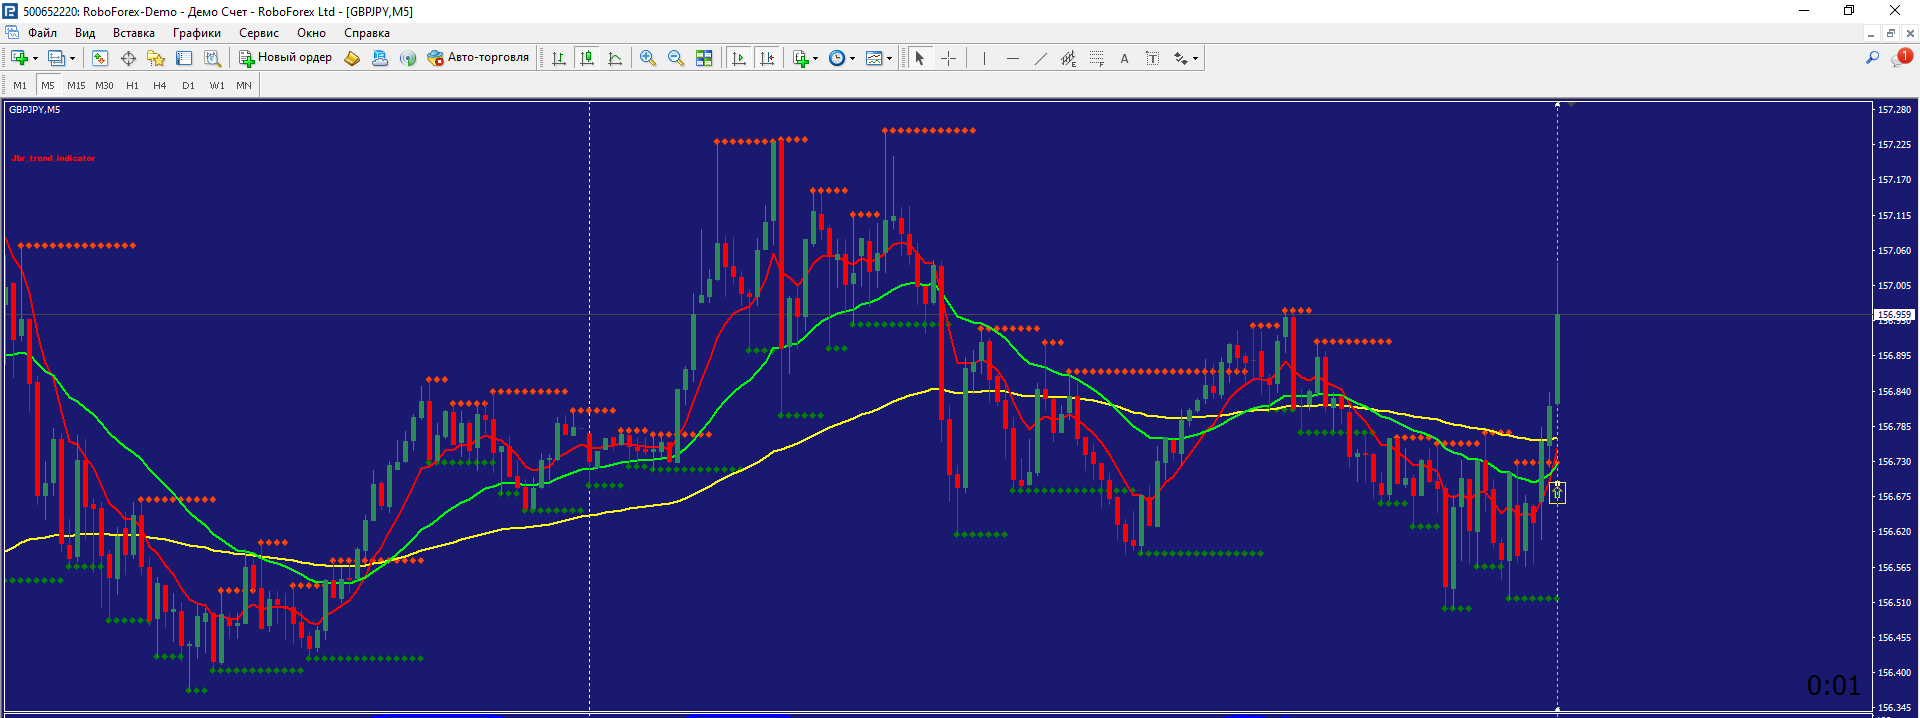This screenshot has width=1920, height=718.
Task: Open the Файл menu
Action: (x=42, y=33)
